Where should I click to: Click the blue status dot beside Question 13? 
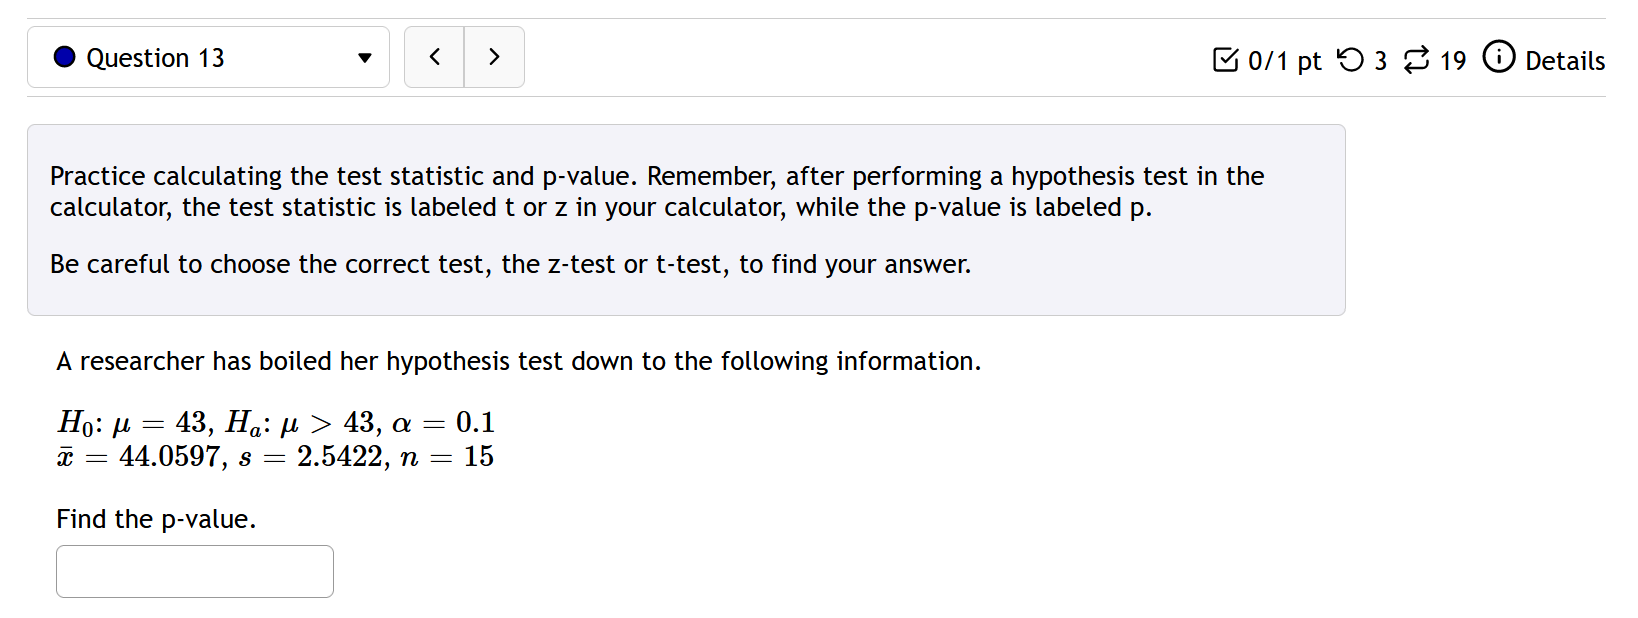tap(64, 57)
